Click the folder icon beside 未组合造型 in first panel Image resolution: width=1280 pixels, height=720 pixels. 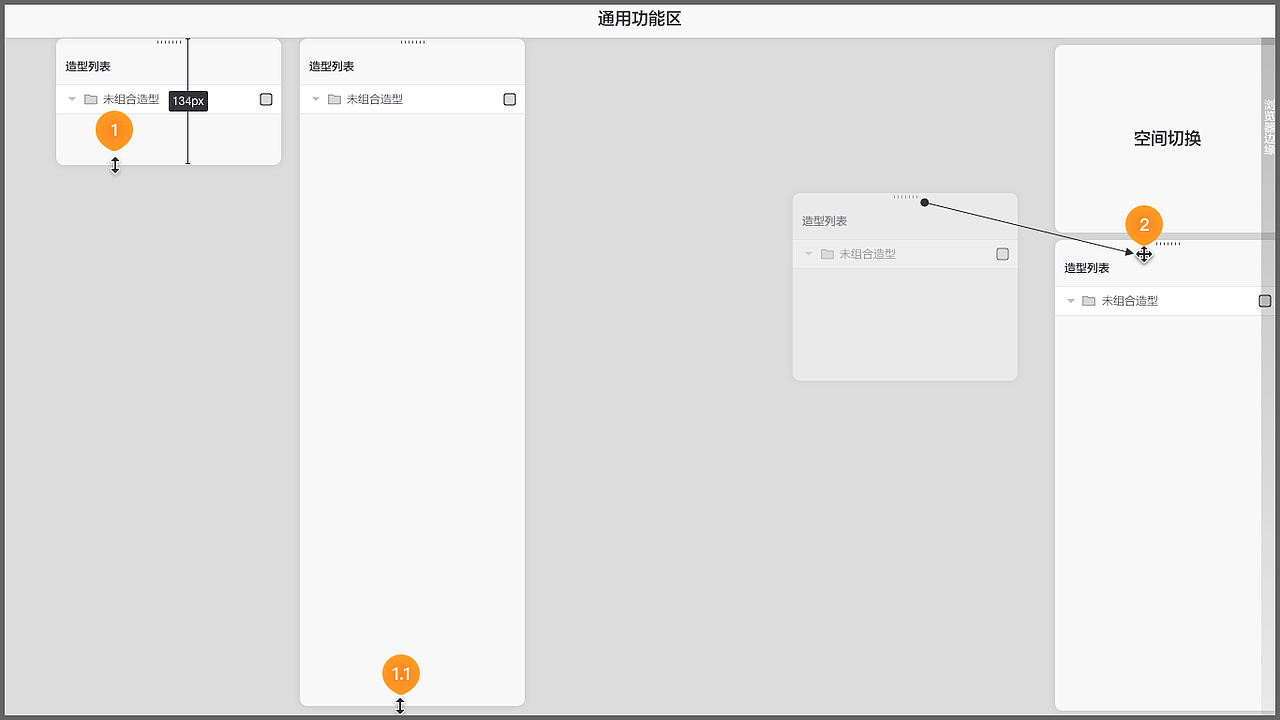tap(90, 99)
